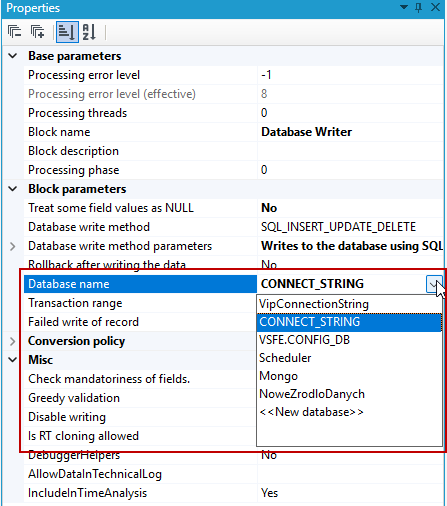Select the Mongo database option
Viewport: 447px width, 506px height.
[349, 376]
